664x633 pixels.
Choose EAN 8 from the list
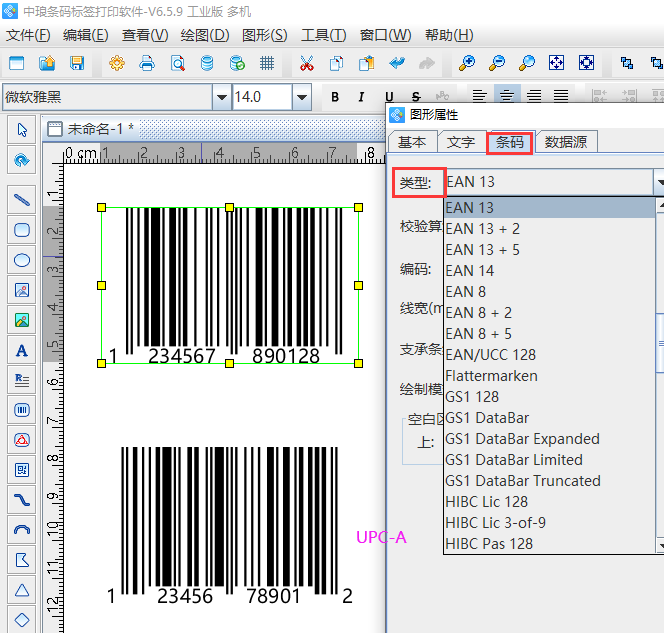click(x=550, y=292)
